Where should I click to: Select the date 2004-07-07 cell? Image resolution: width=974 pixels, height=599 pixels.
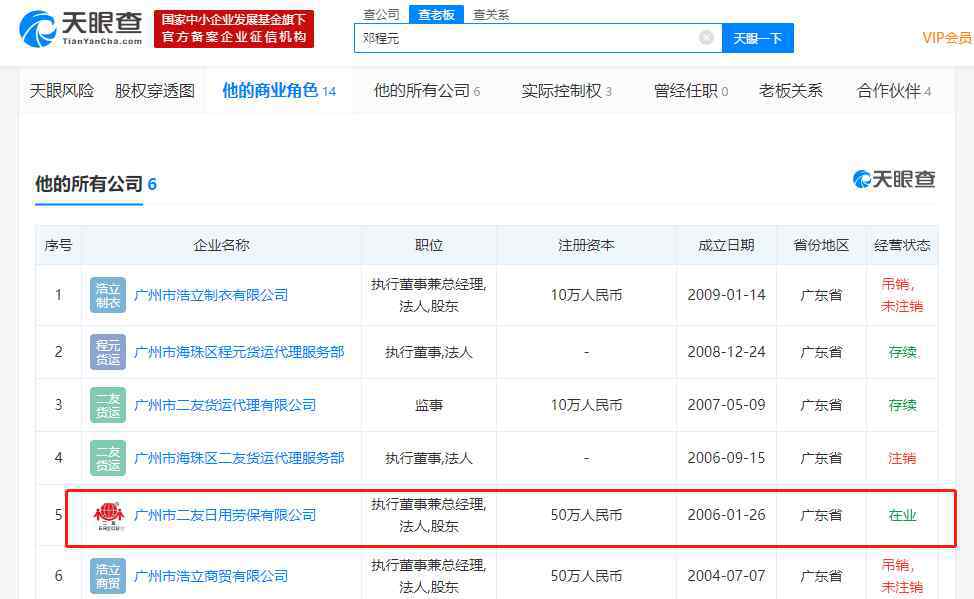click(x=726, y=576)
